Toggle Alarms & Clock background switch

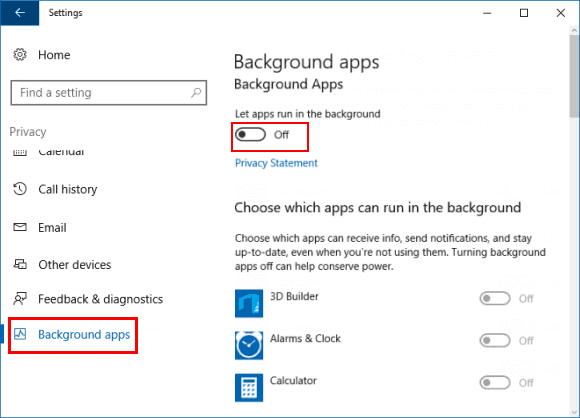(x=495, y=341)
